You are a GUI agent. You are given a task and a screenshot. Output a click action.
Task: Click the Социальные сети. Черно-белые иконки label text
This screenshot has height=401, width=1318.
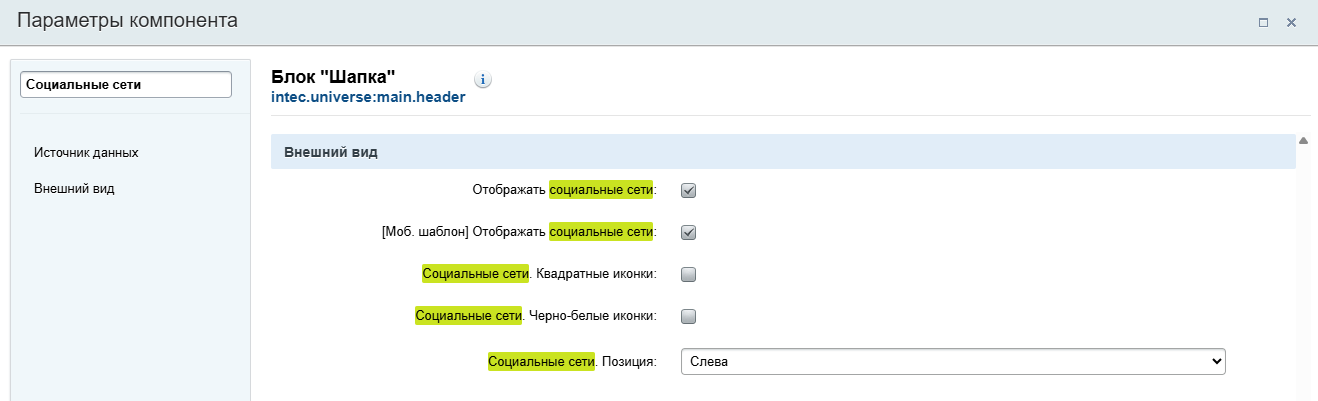tap(535, 316)
